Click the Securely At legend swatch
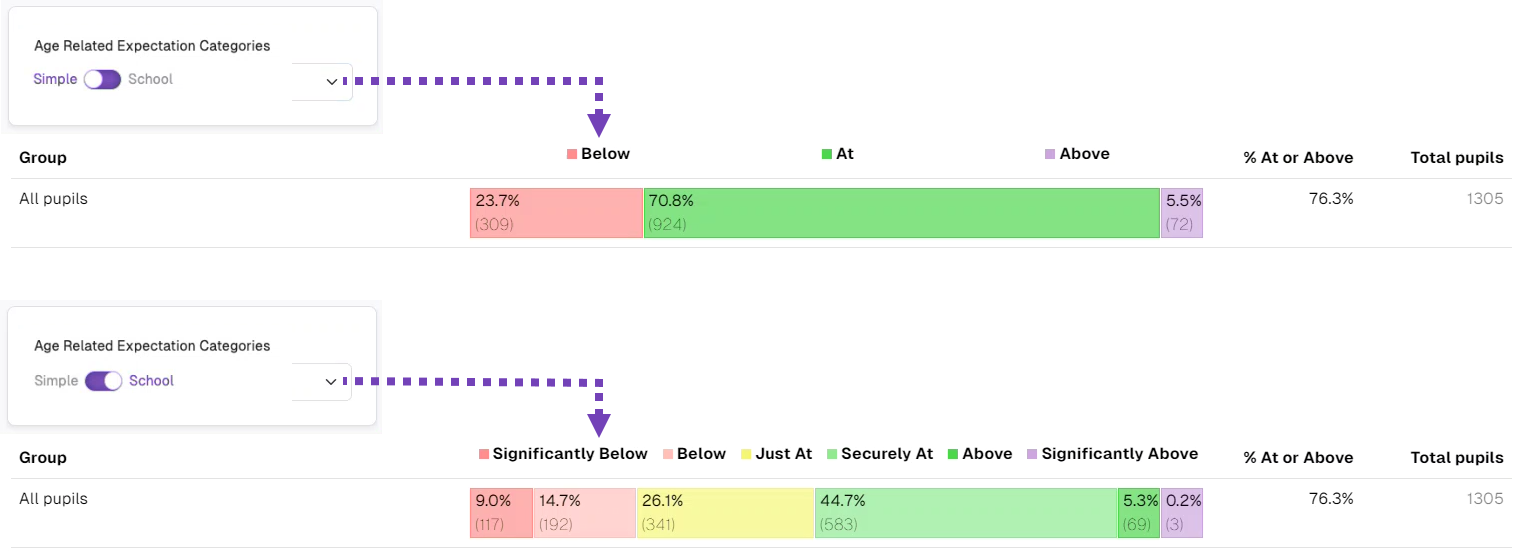 (832, 455)
